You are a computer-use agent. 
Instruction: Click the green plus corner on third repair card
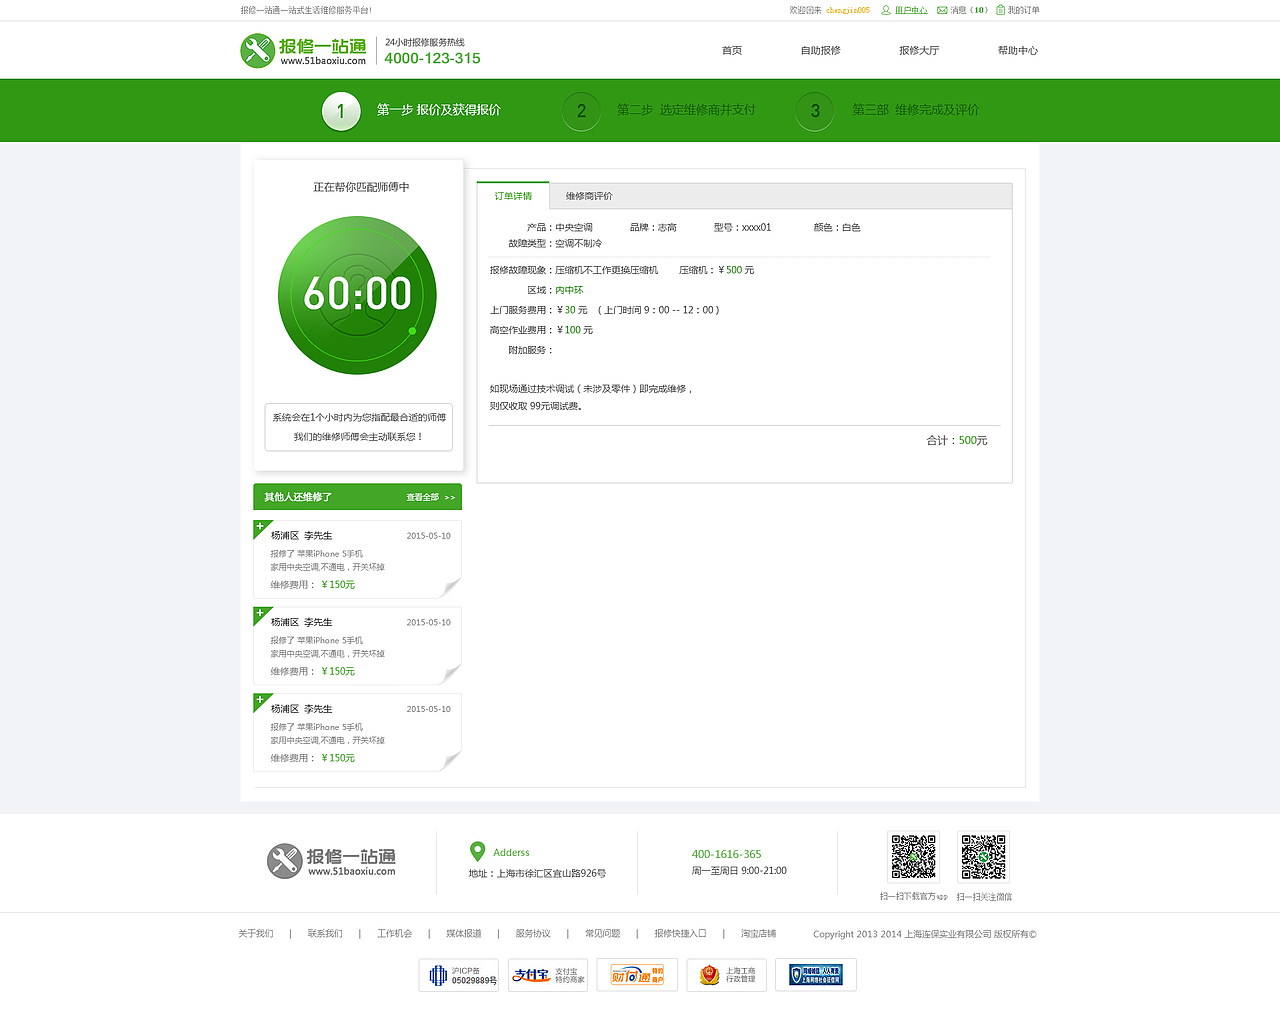(261, 701)
